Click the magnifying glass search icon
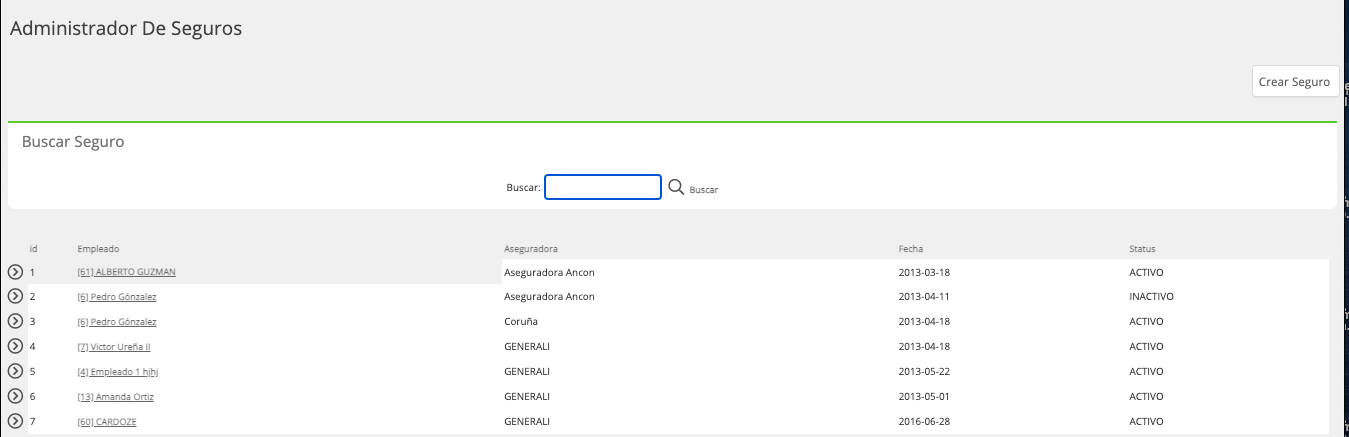The width and height of the screenshot is (1349, 437). point(676,187)
